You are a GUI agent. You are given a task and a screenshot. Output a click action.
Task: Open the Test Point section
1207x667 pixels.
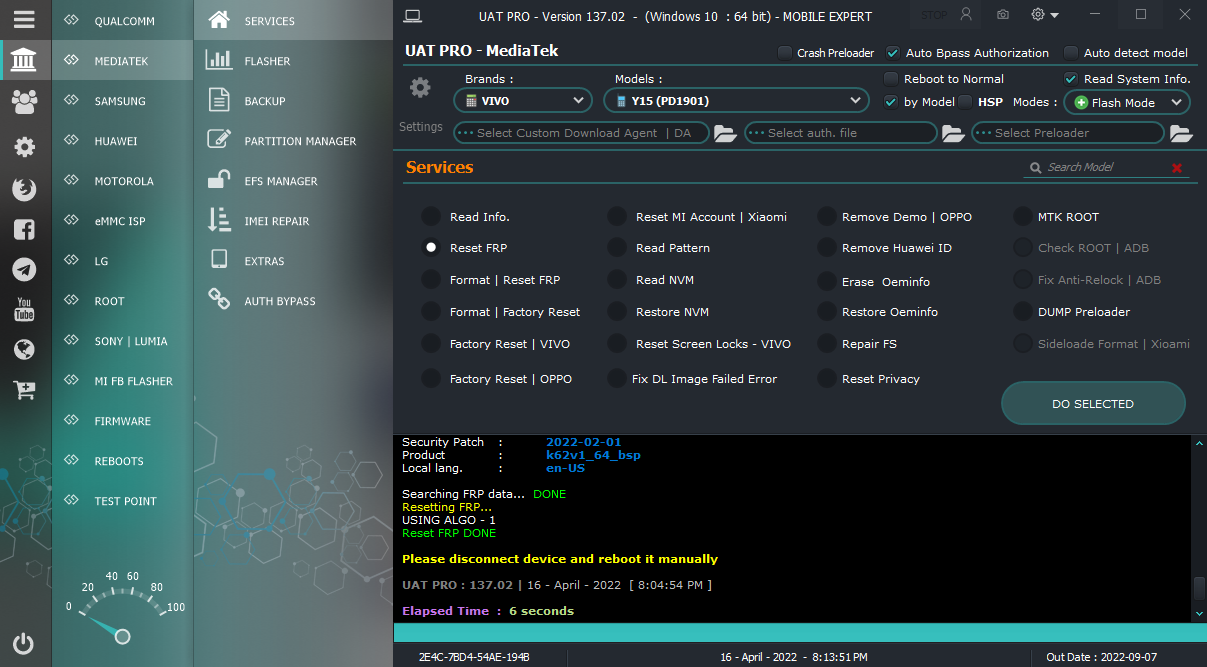[122, 500]
